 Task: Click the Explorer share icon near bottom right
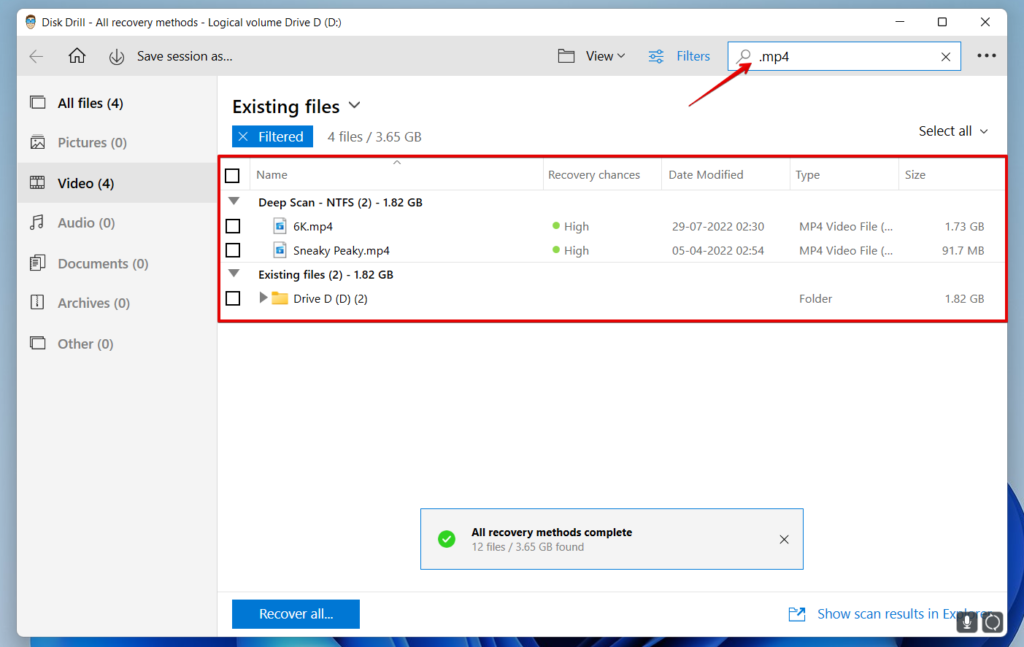796,613
